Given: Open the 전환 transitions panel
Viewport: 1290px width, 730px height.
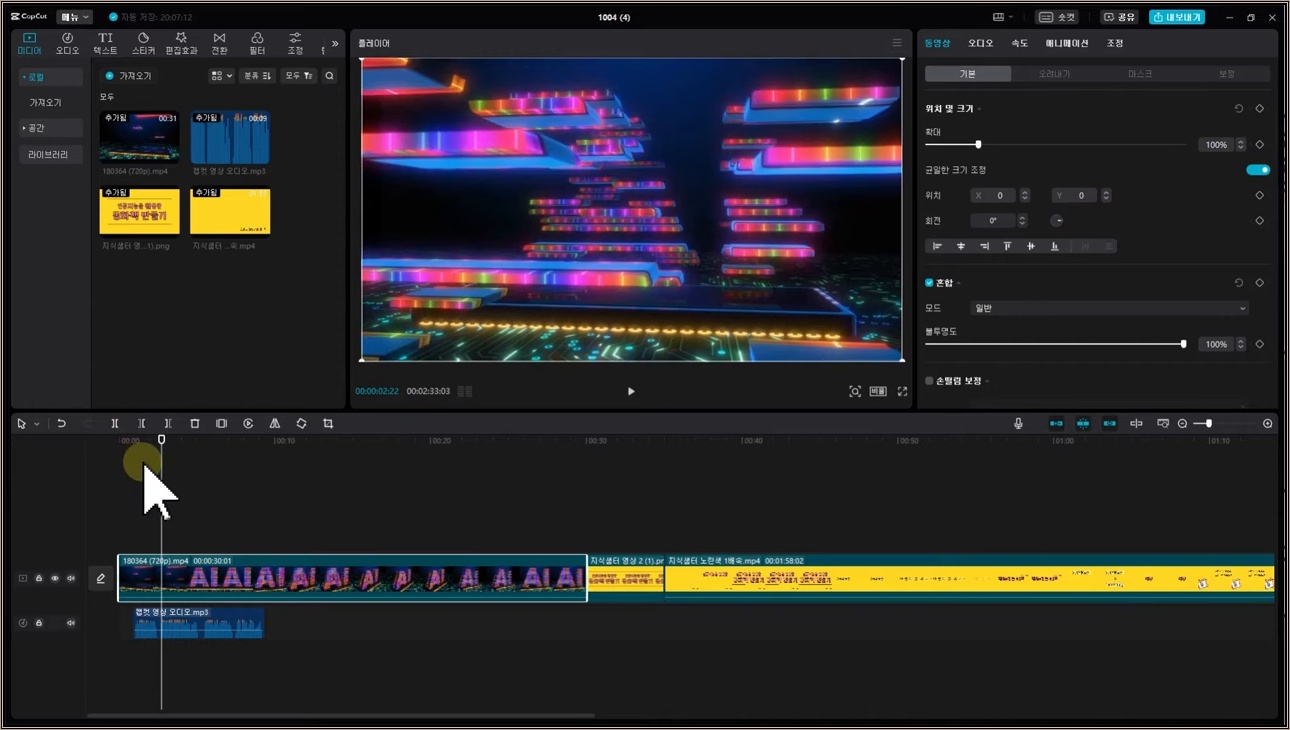Looking at the screenshot, I should tap(219, 43).
